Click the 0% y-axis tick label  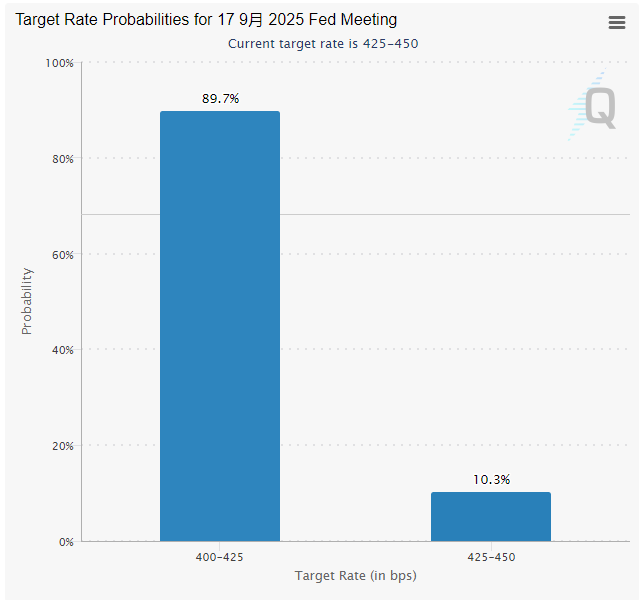tap(65, 541)
